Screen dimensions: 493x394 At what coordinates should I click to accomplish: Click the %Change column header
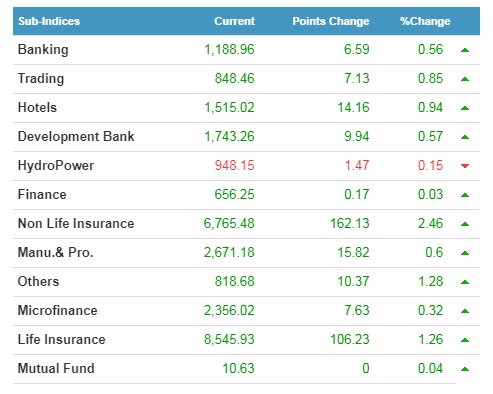[425, 21]
